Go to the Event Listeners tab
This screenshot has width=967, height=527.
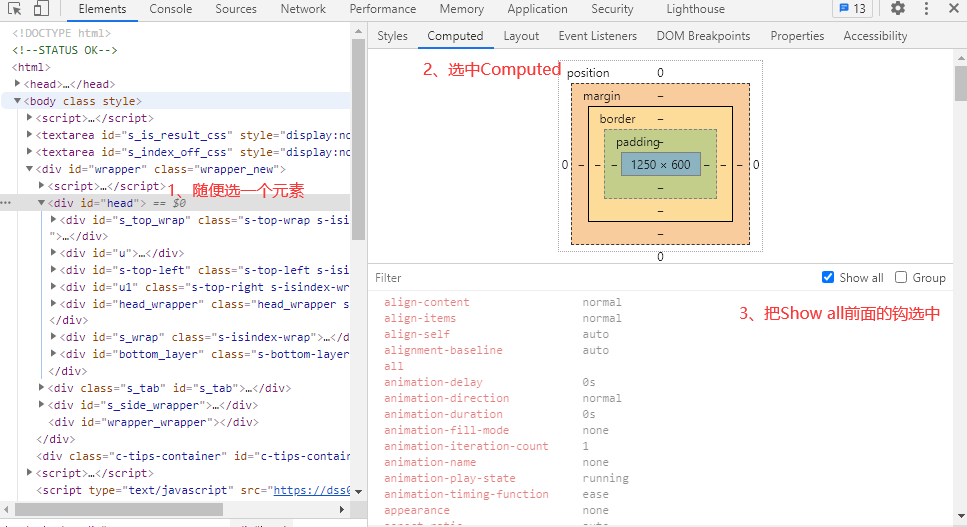pyautogui.click(x=597, y=36)
